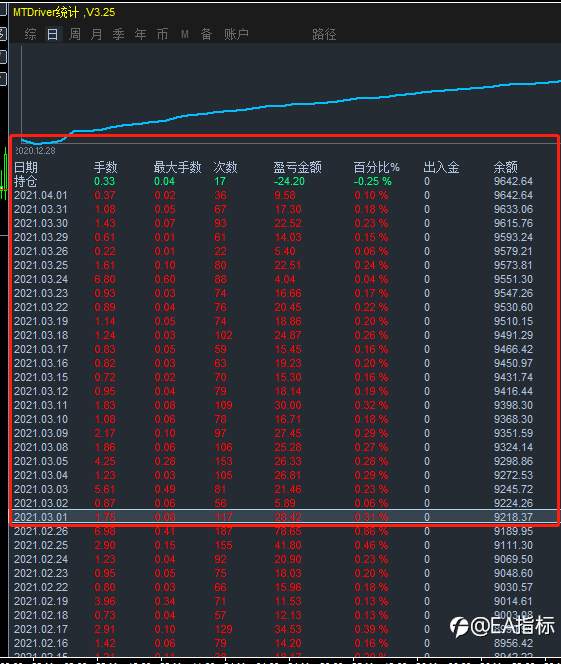561x664 pixels.
Task: Click the 最大手数 column header
Action: coord(177,167)
